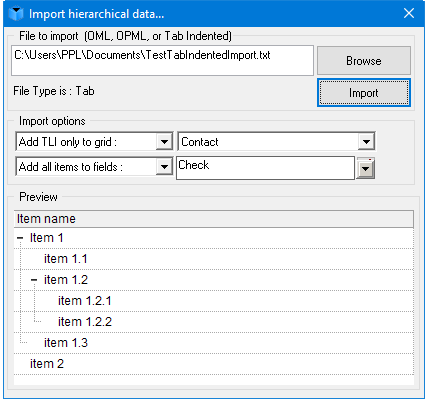Open the Check fields dropdown button
Viewport: 428px width, 402px height.
click(366, 168)
